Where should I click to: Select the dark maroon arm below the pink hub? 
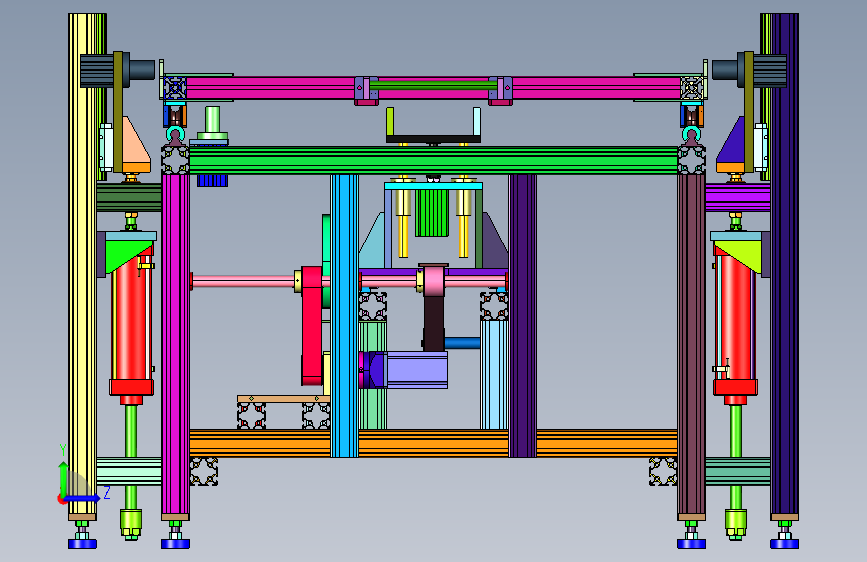point(434,322)
